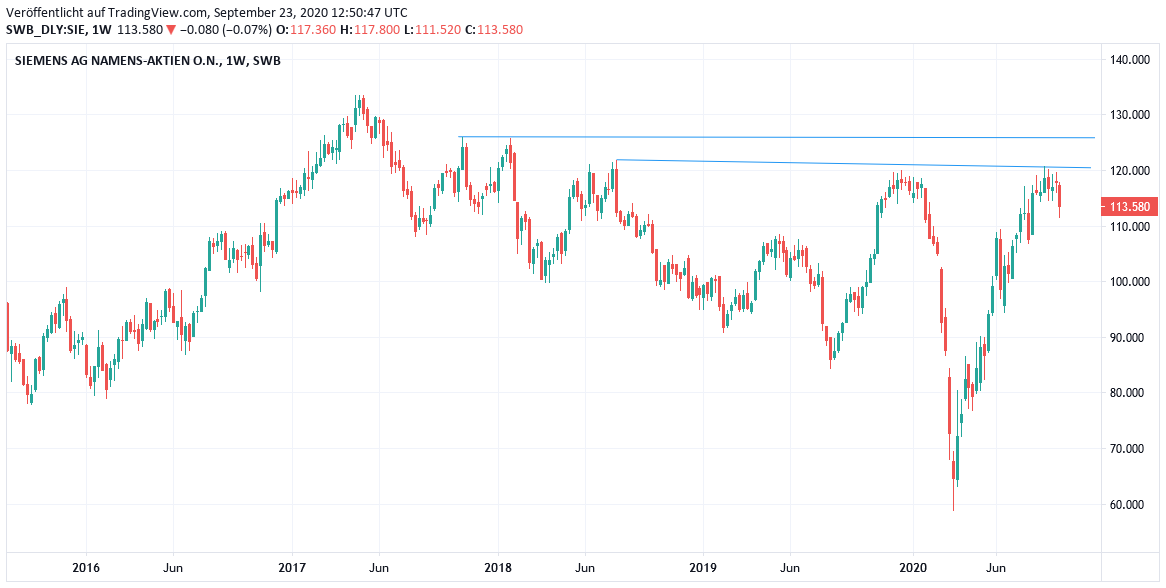Click the 140.000 price axis label
This screenshot has height=588, width=1166.
click(x=1131, y=60)
